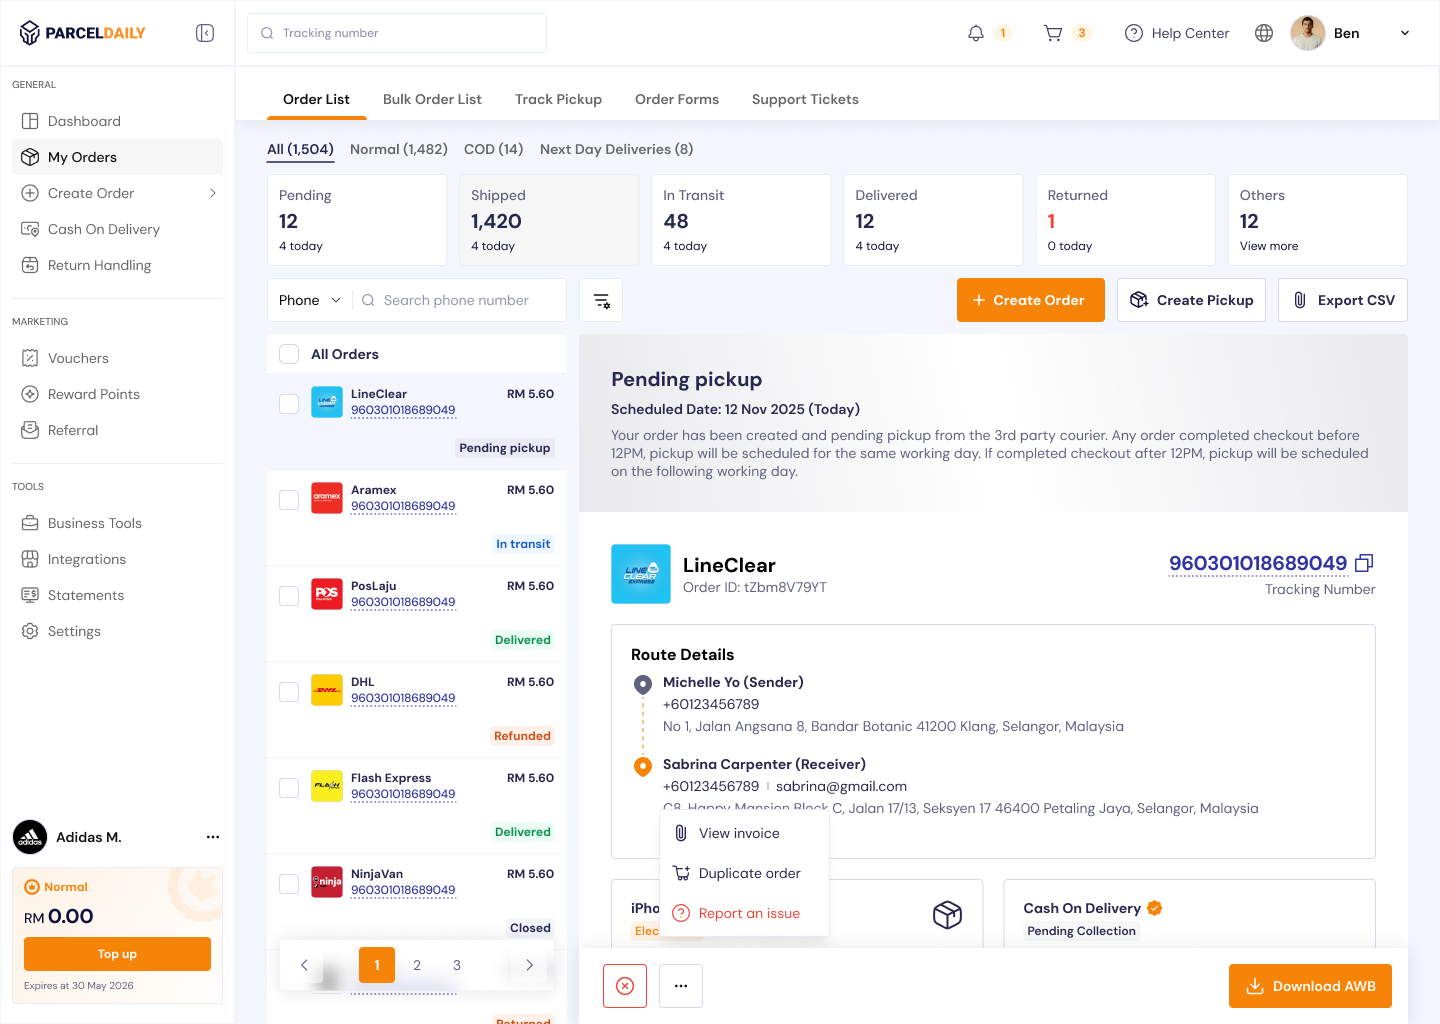Open the shopping cart
Screen dimensions: 1440x1024
click(x=1053, y=33)
